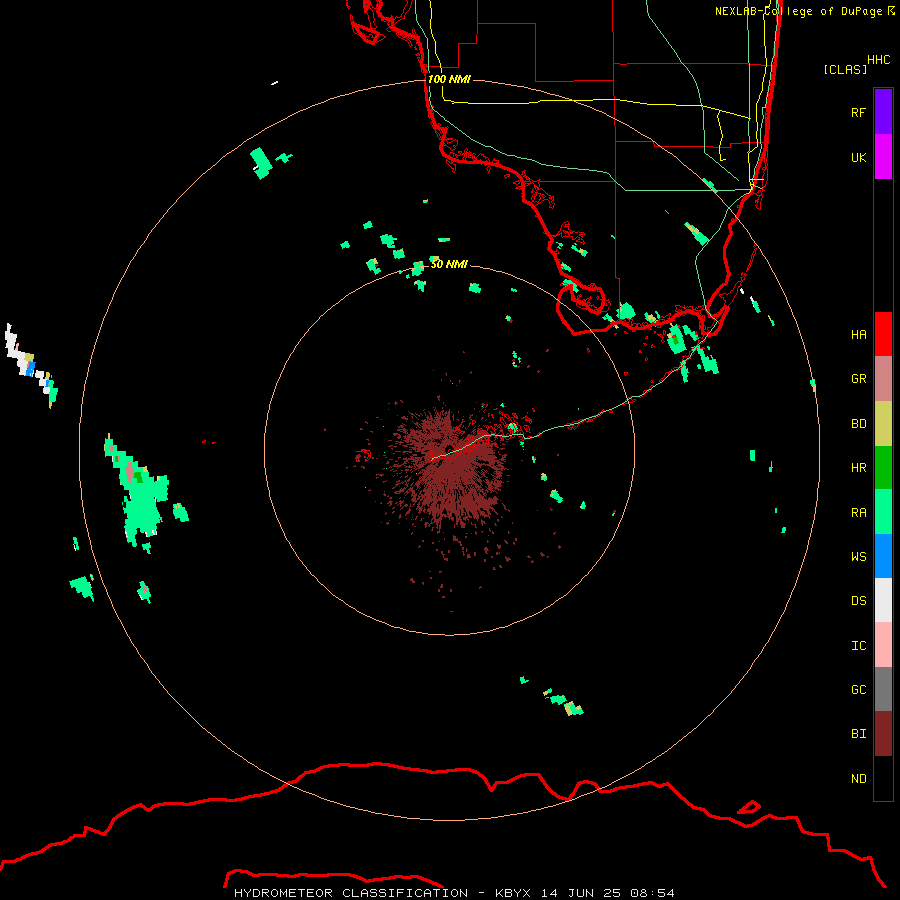
Task: Click the RF purple legend swatch
Action: [883, 112]
